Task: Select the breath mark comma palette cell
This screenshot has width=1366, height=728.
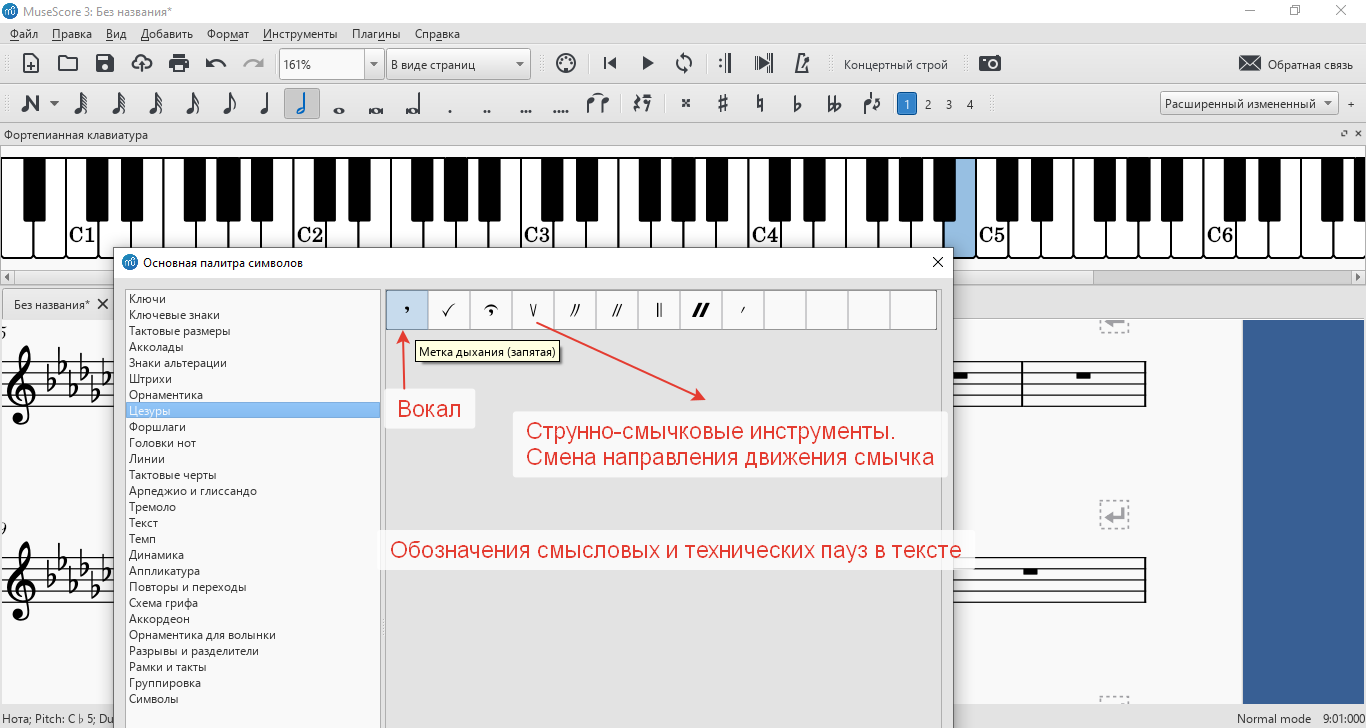Action: [407, 310]
